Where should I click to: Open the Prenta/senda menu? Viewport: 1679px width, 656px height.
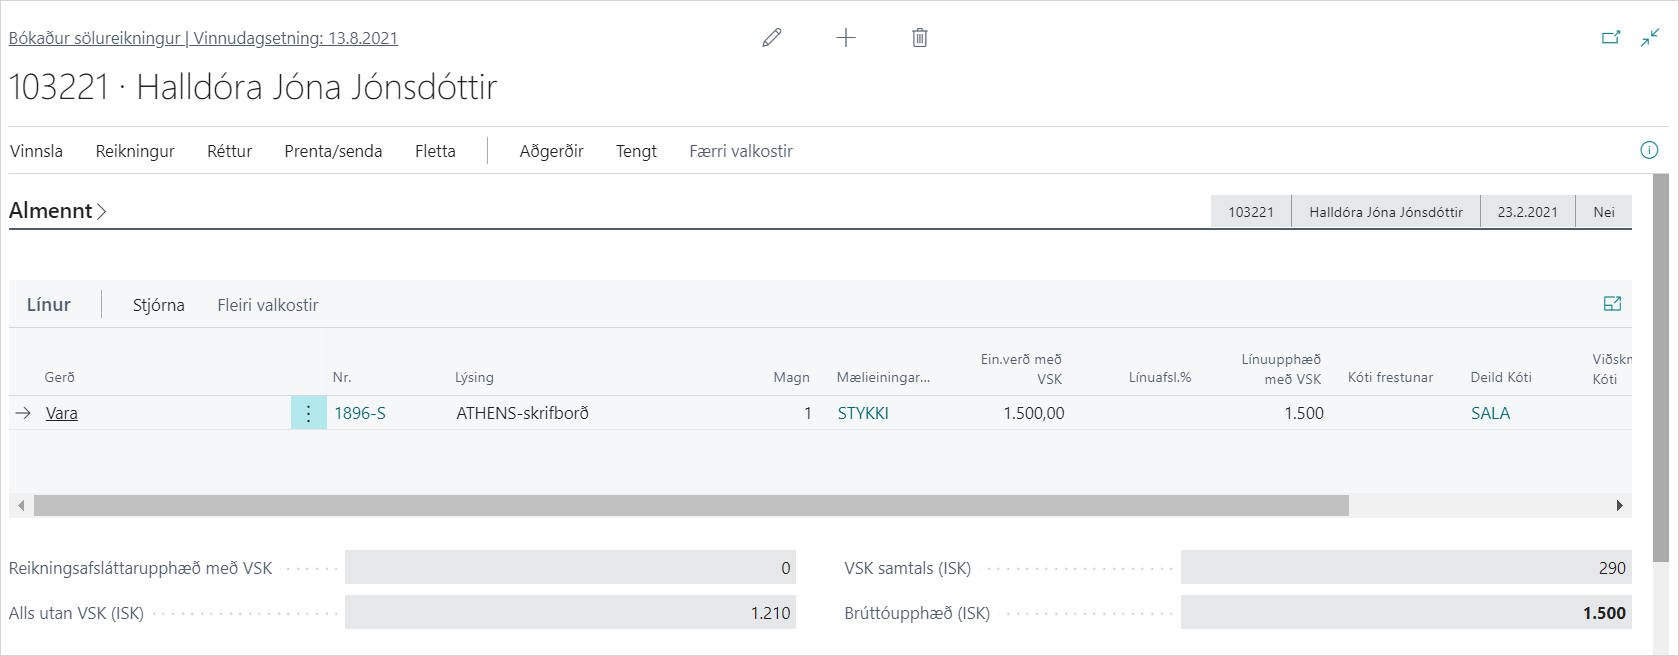333,151
